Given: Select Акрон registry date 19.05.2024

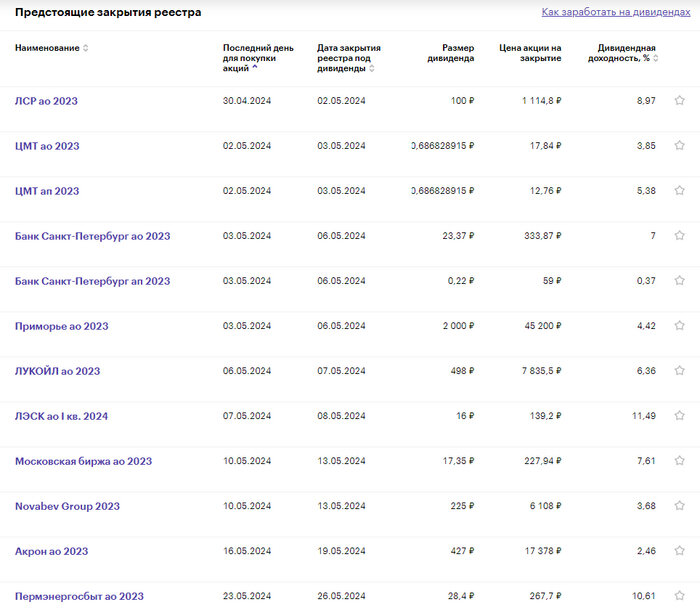Looking at the screenshot, I should (x=342, y=551).
